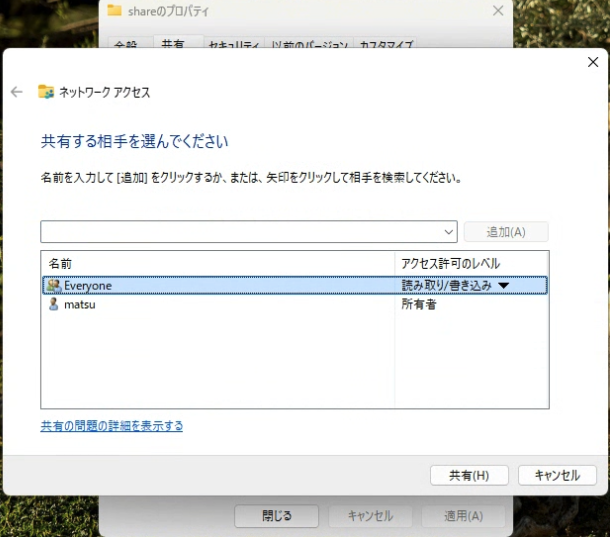Image resolution: width=610 pixels, height=537 pixels.
Task: Expand the user name combo box arrow
Action: (448, 232)
